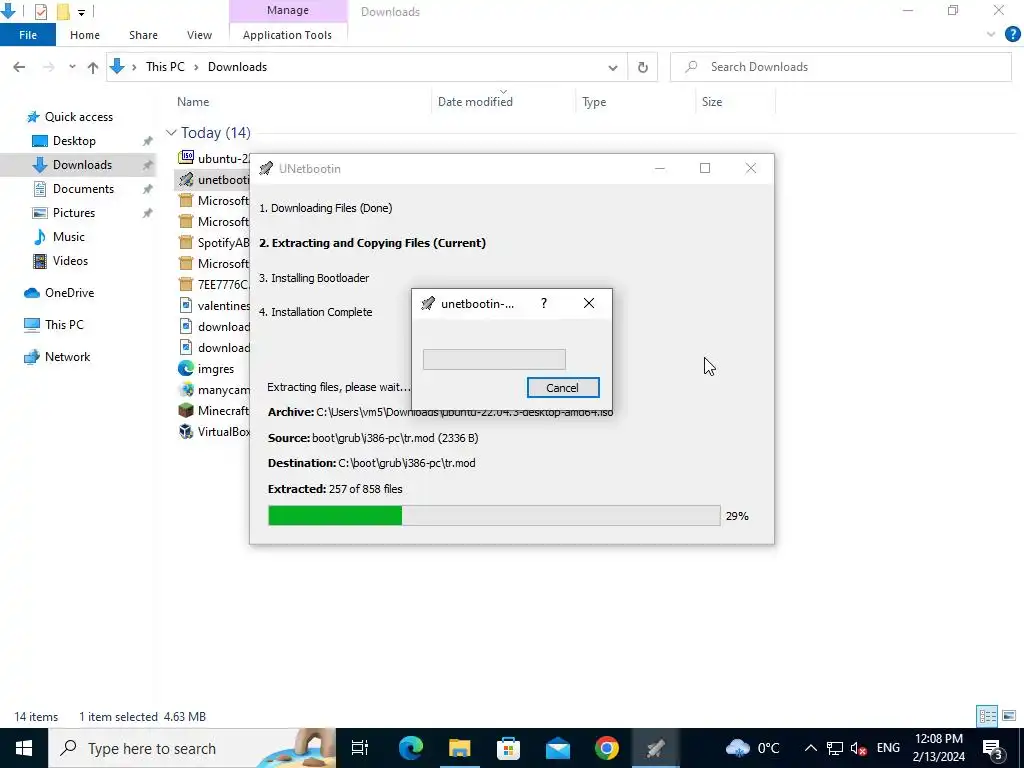Click the Search Downloads box
The height and width of the screenshot is (768, 1024).
[x=840, y=67]
